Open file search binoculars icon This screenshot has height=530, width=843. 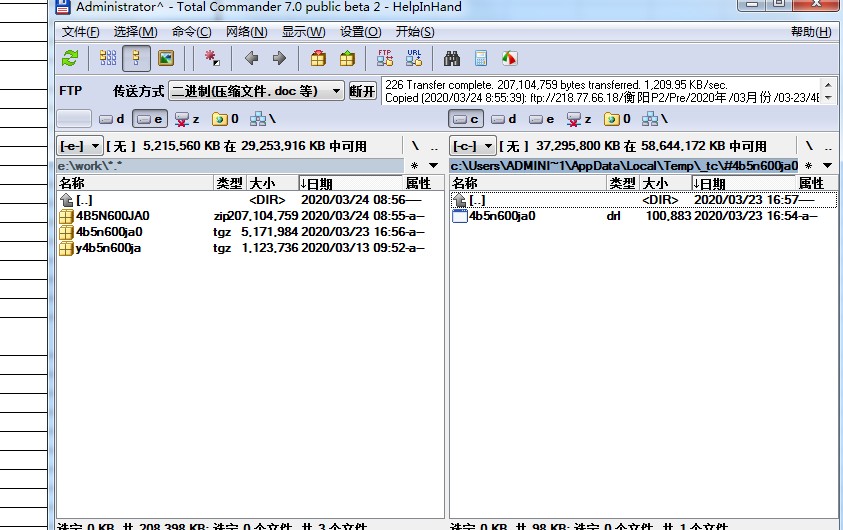(x=452, y=58)
